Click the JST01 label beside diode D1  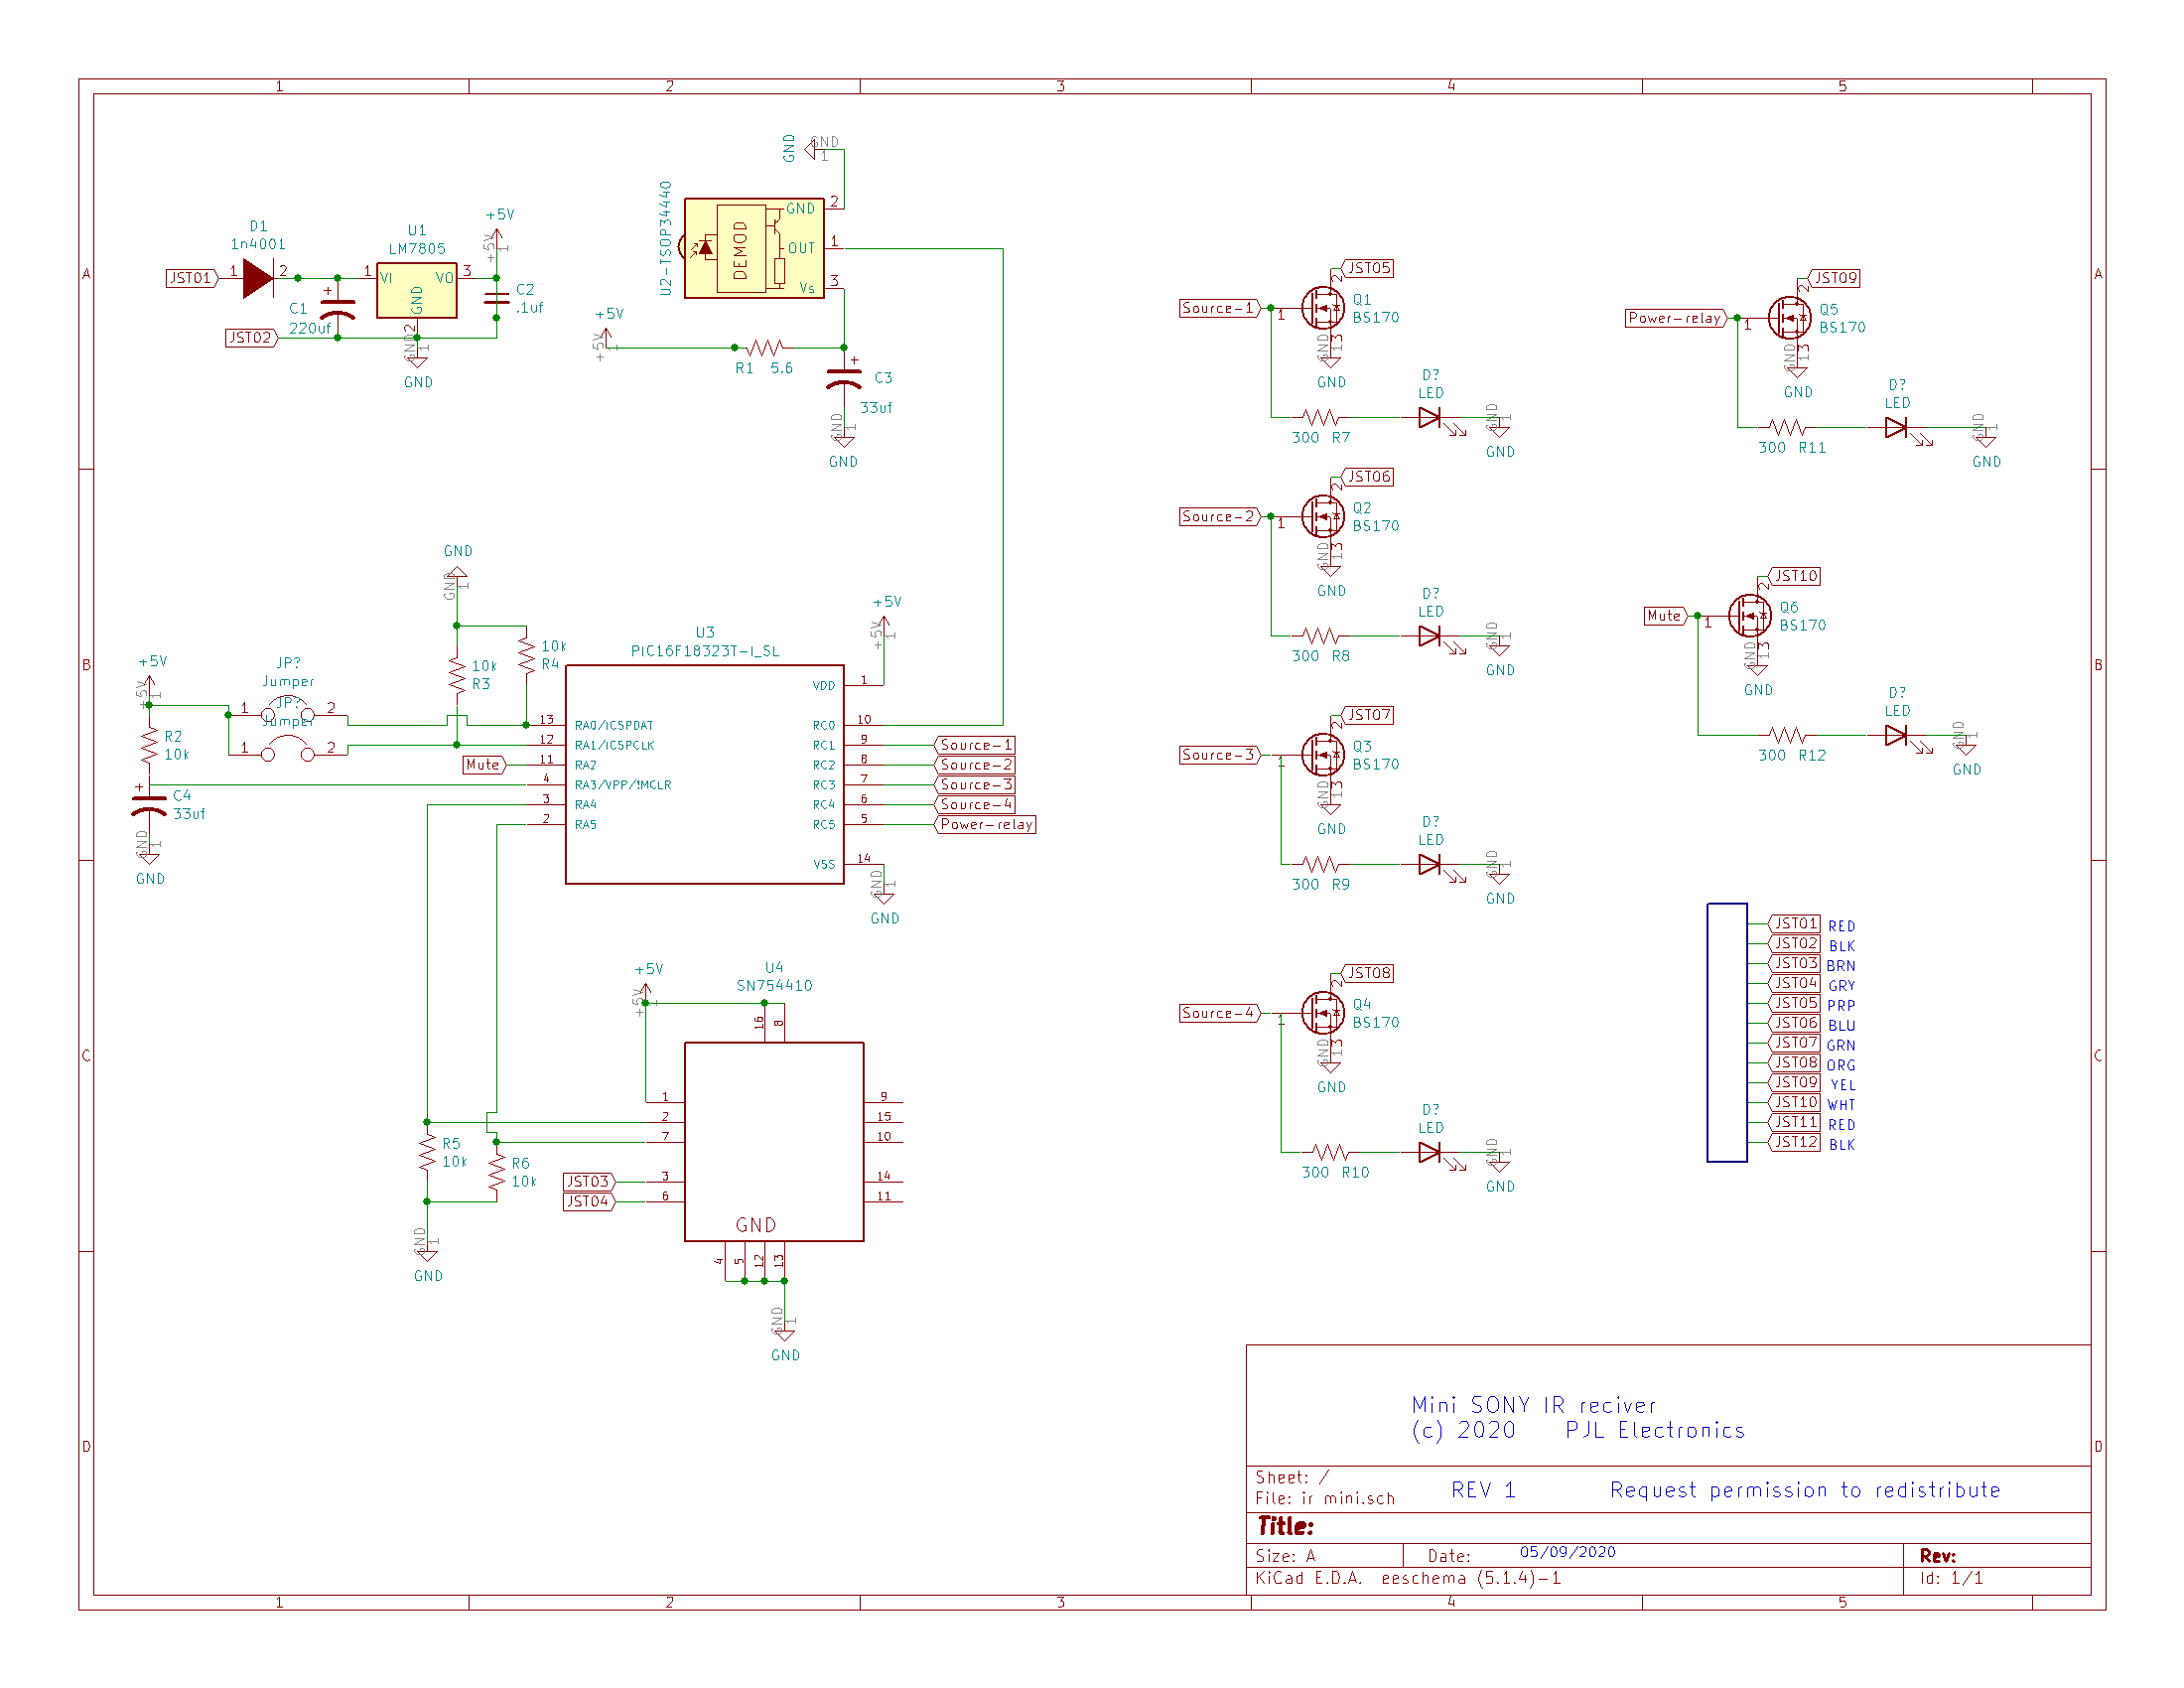[190, 278]
